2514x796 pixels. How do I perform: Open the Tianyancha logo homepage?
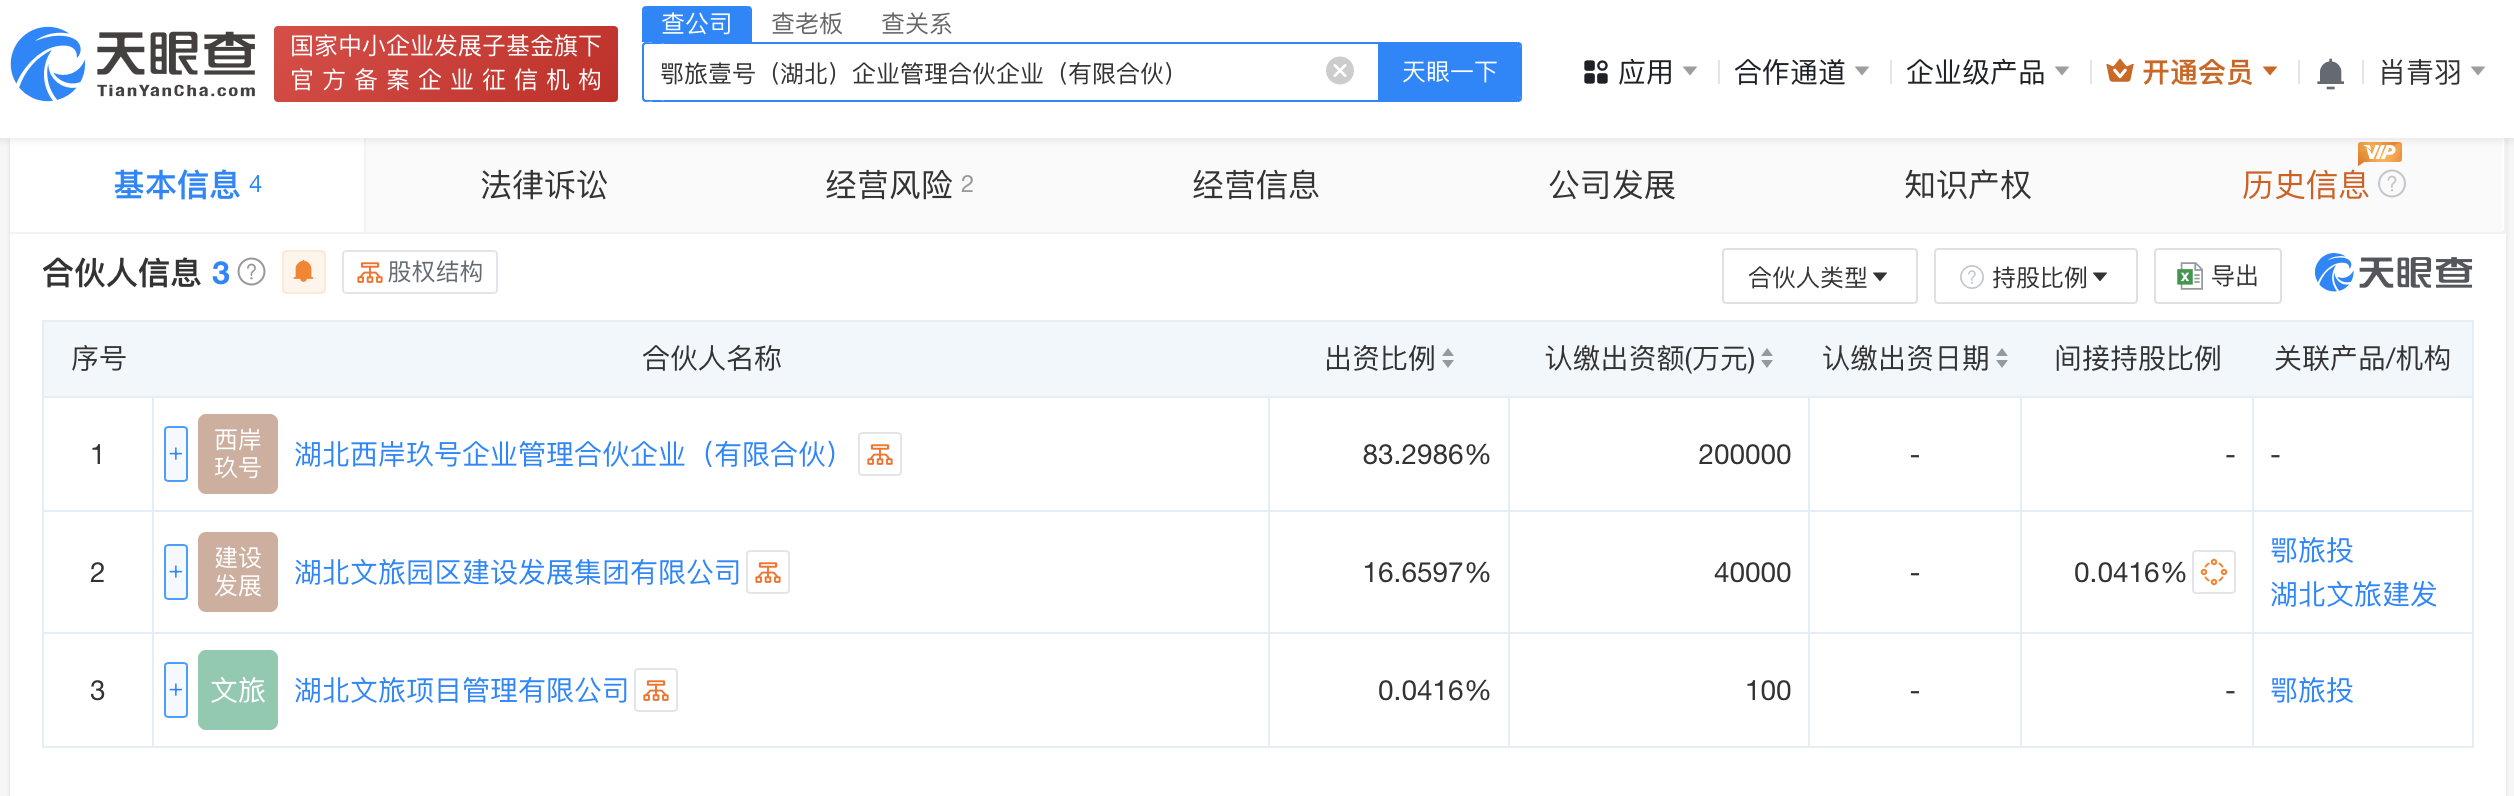(x=133, y=64)
